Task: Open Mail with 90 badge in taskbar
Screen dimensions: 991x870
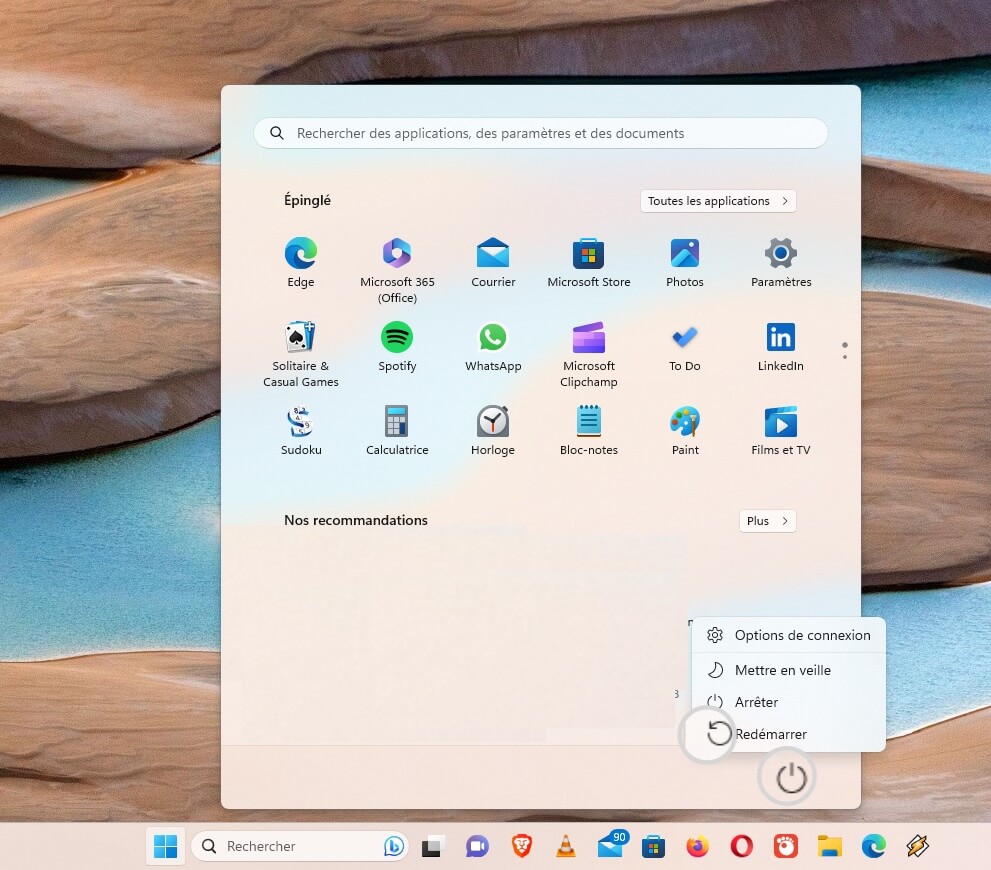Action: click(611, 845)
